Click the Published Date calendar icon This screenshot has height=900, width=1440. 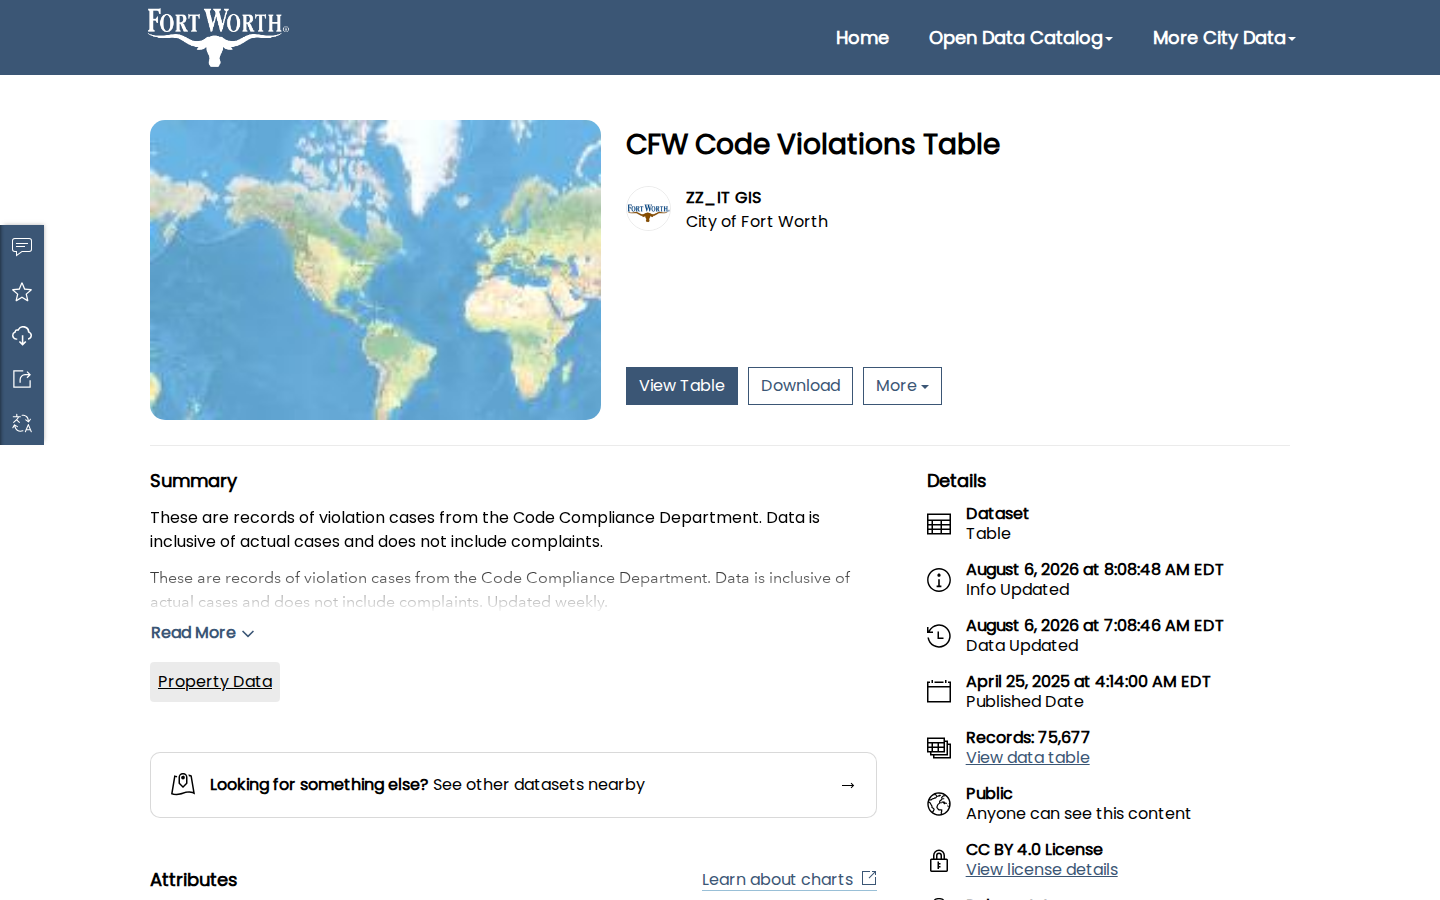[939, 692]
